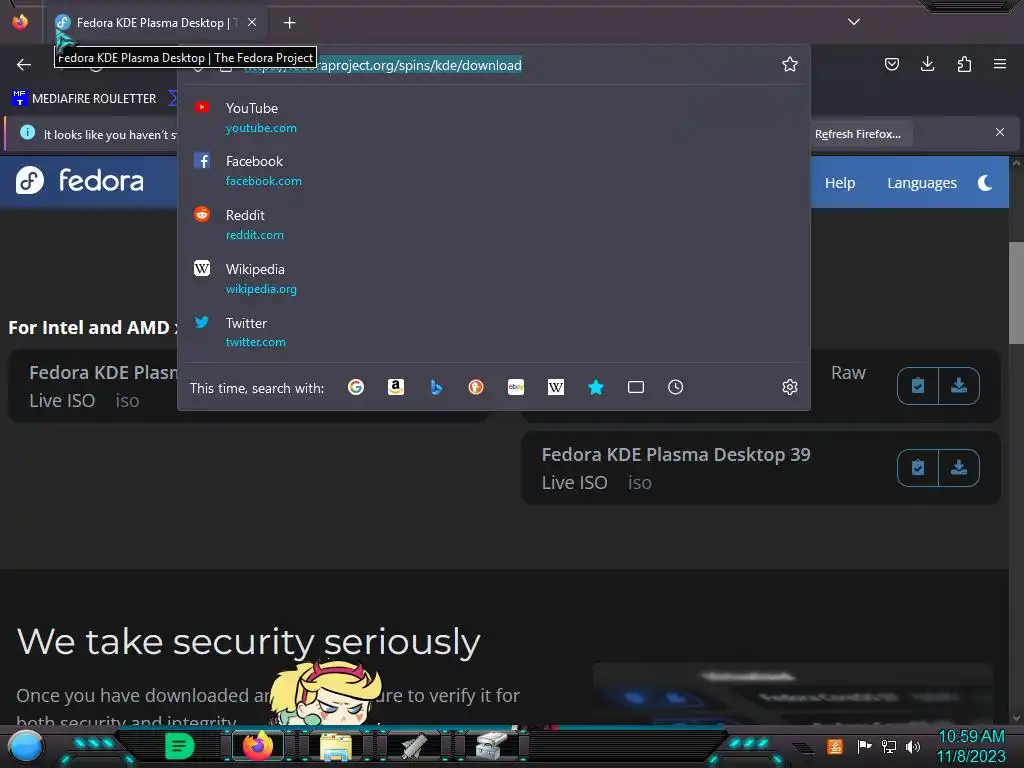Expand the list all tabs chevron
The width and height of the screenshot is (1024, 768).
(854, 22)
